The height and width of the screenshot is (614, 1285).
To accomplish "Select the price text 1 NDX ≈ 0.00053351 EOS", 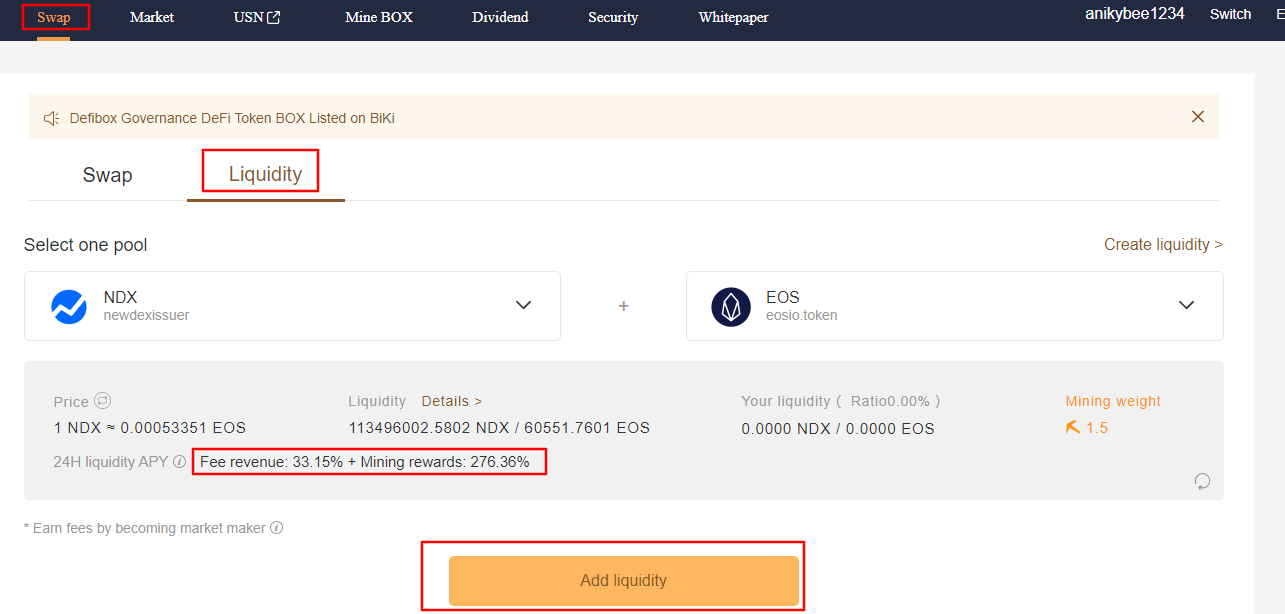I will point(150,428).
